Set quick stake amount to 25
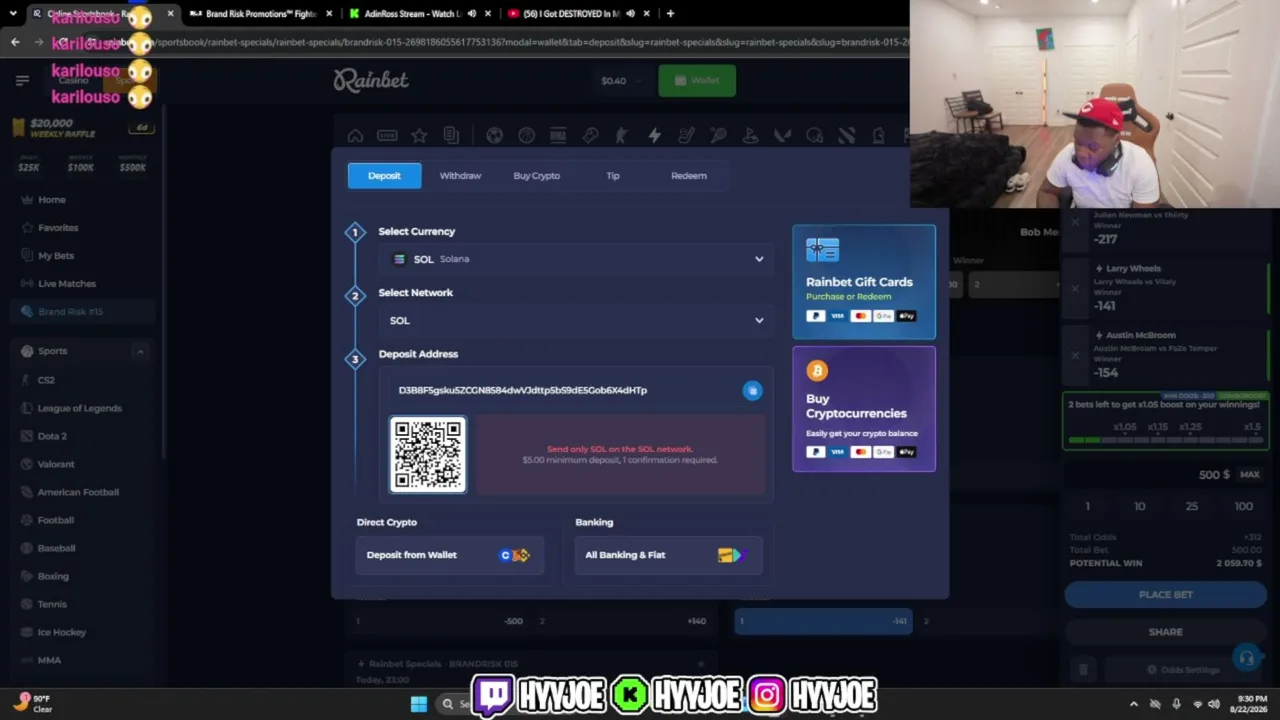 tap(1191, 507)
